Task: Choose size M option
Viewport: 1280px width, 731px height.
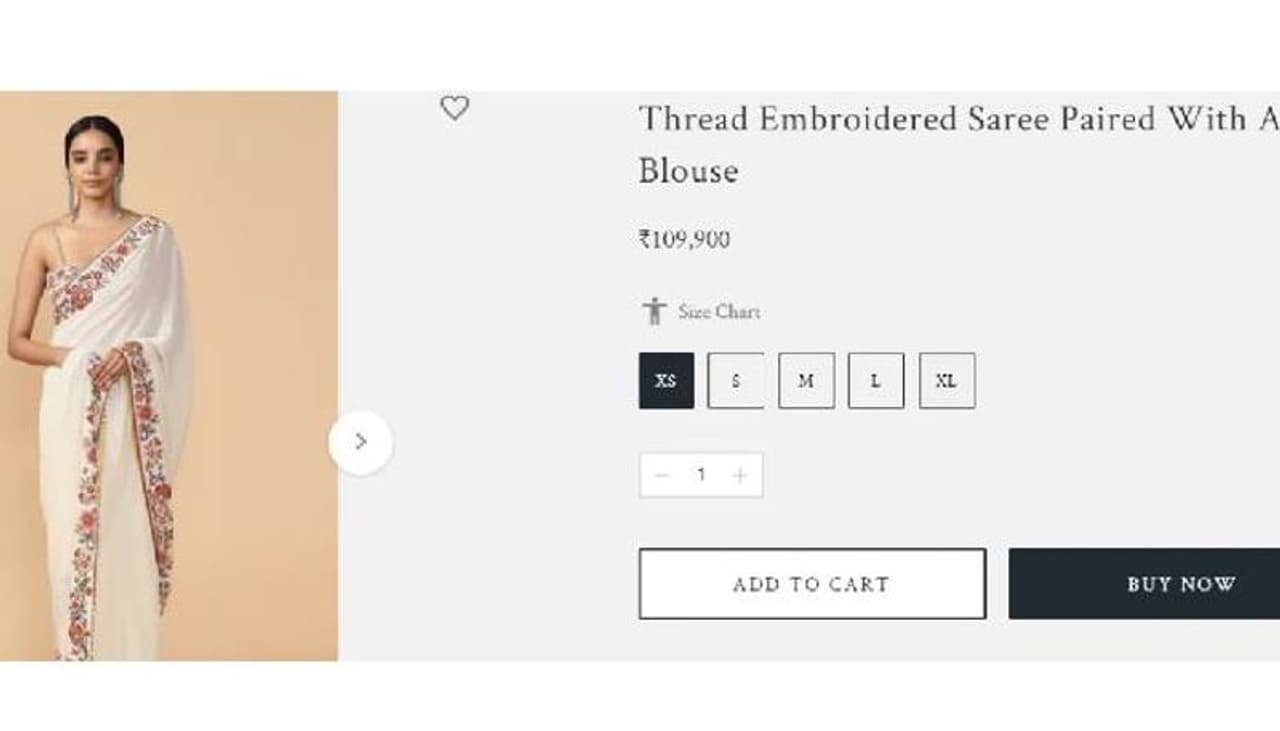Action: [x=806, y=381]
